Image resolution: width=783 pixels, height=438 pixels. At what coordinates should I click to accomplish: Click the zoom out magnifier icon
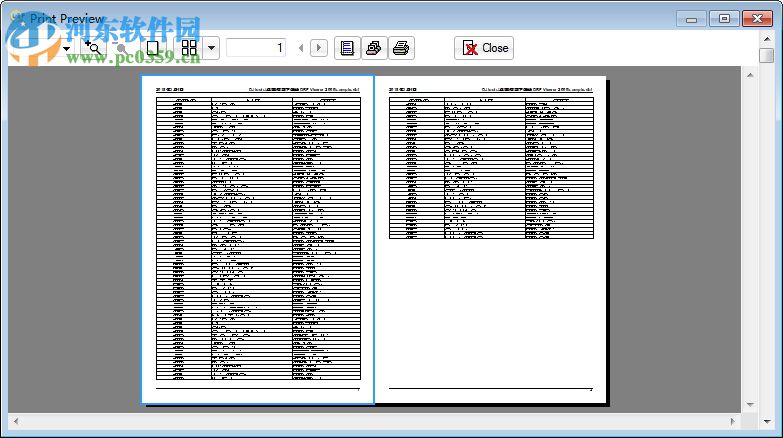pos(120,48)
